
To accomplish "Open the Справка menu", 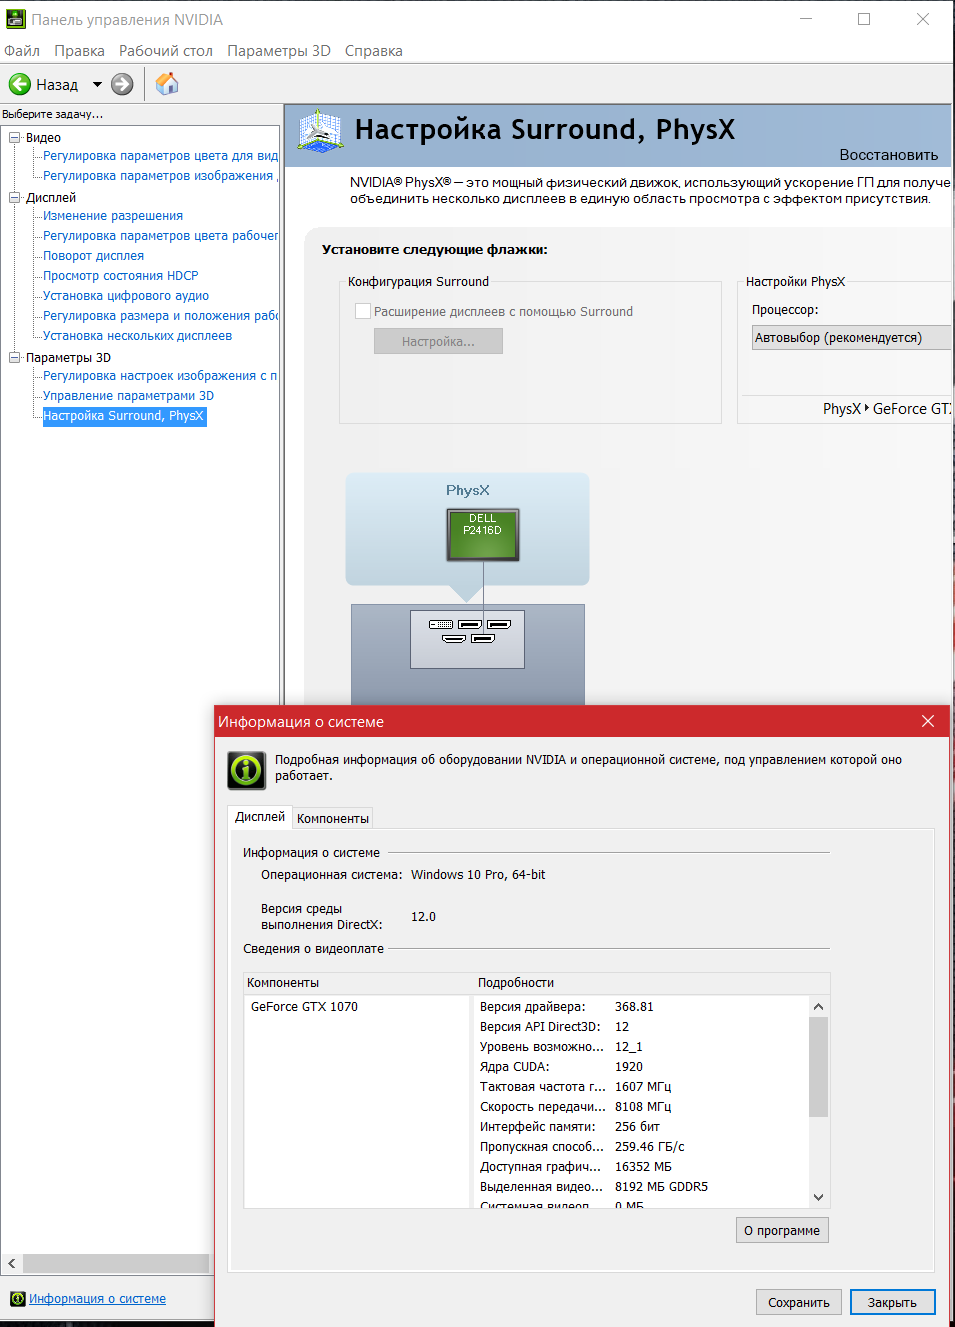I will click(374, 51).
